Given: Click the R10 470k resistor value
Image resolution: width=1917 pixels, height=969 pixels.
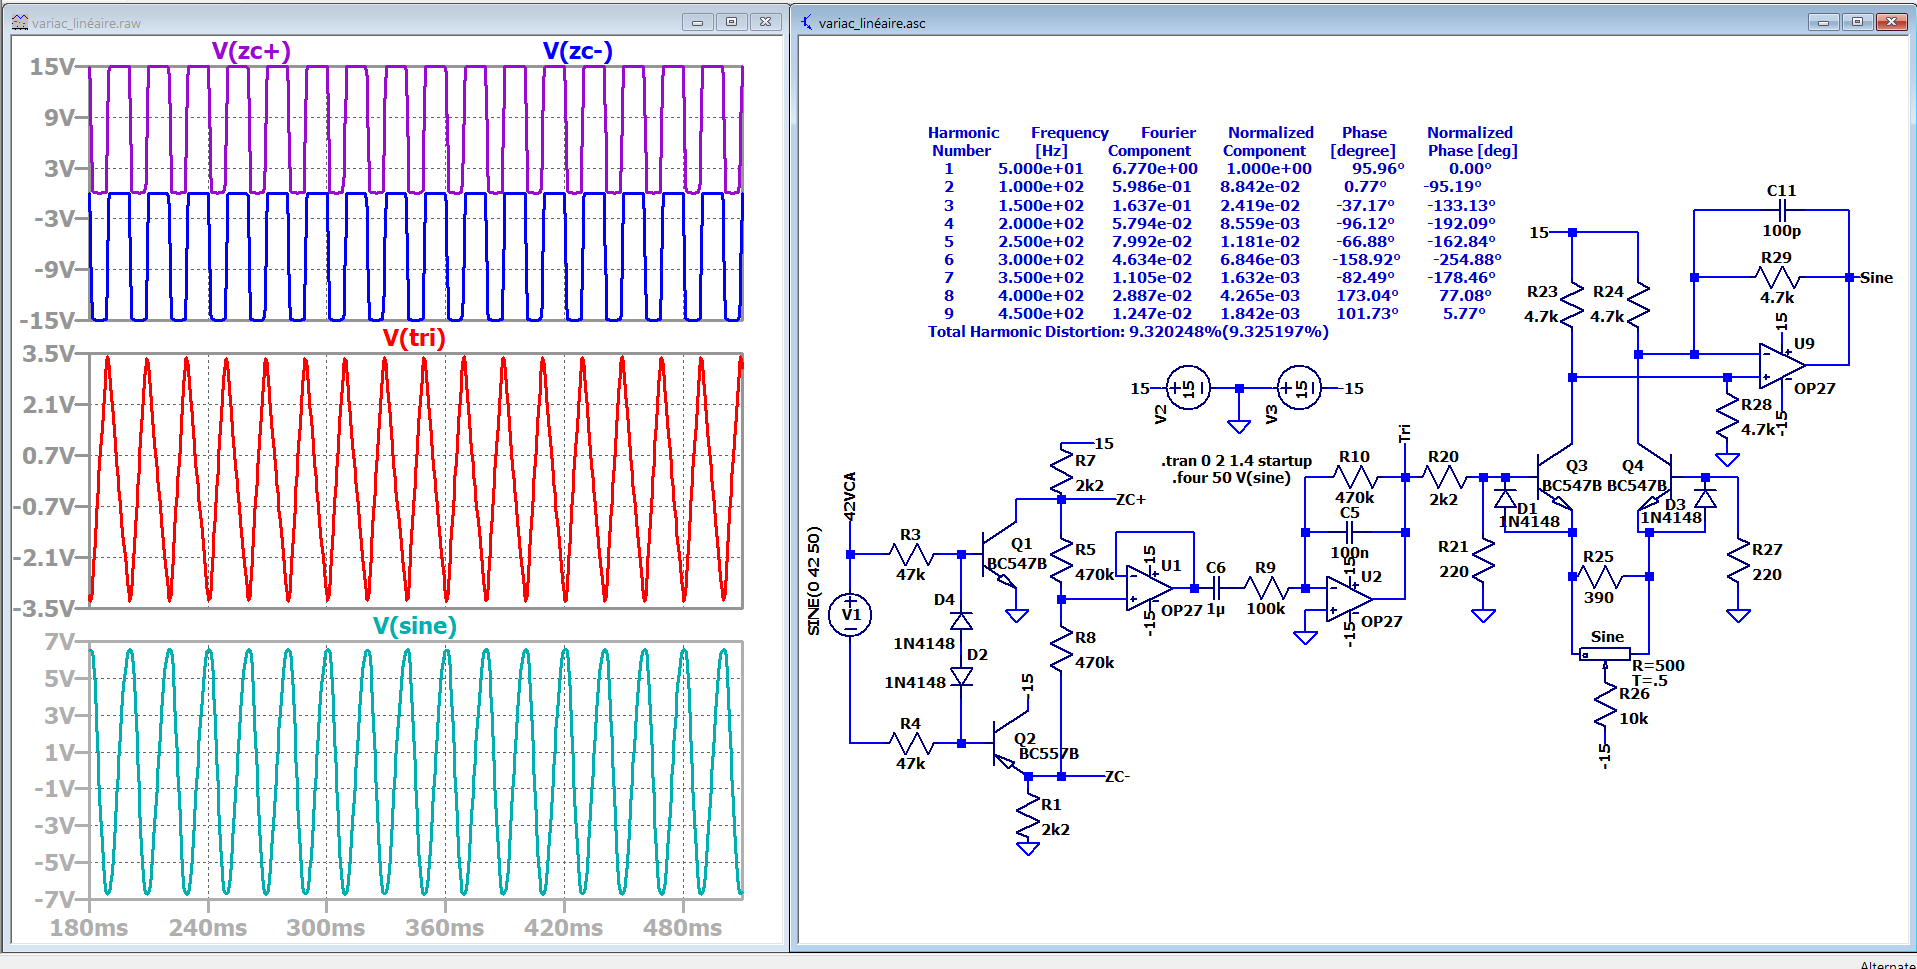Looking at the screenshot, I should (1354, 497).
